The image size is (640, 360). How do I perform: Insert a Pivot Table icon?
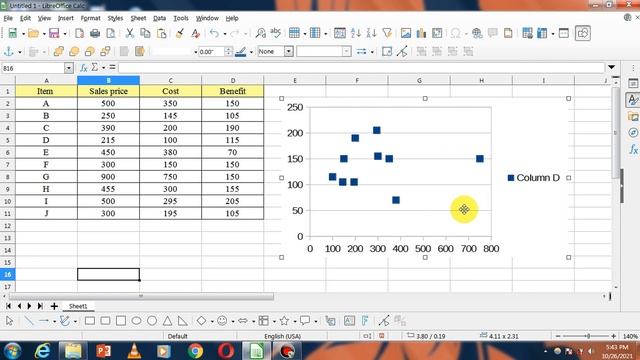437,33
